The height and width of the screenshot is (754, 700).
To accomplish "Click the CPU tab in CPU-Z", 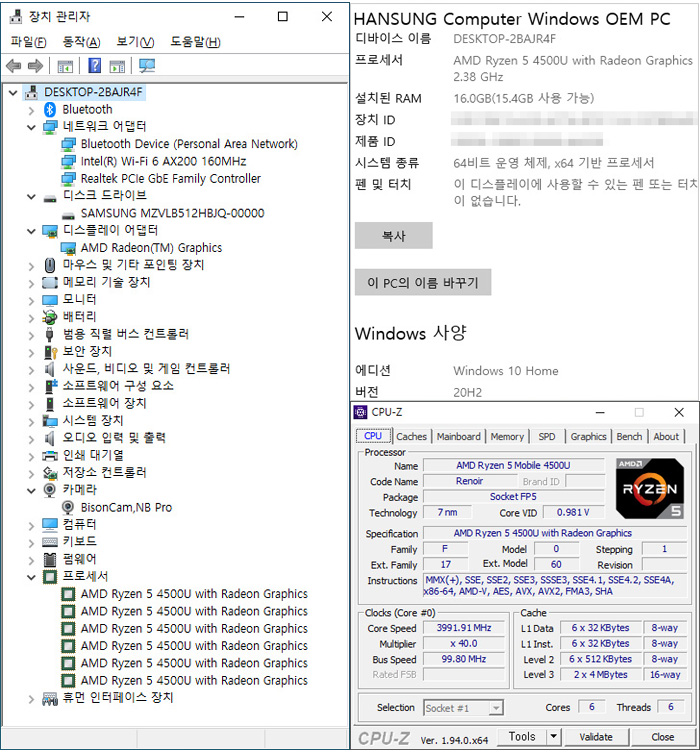I will coord(373,436).
